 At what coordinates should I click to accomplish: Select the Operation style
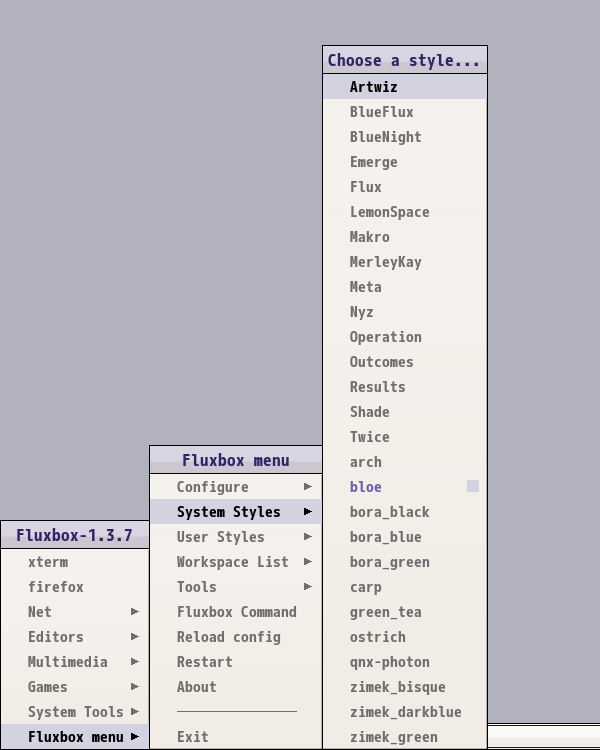(x=405, y=337)
